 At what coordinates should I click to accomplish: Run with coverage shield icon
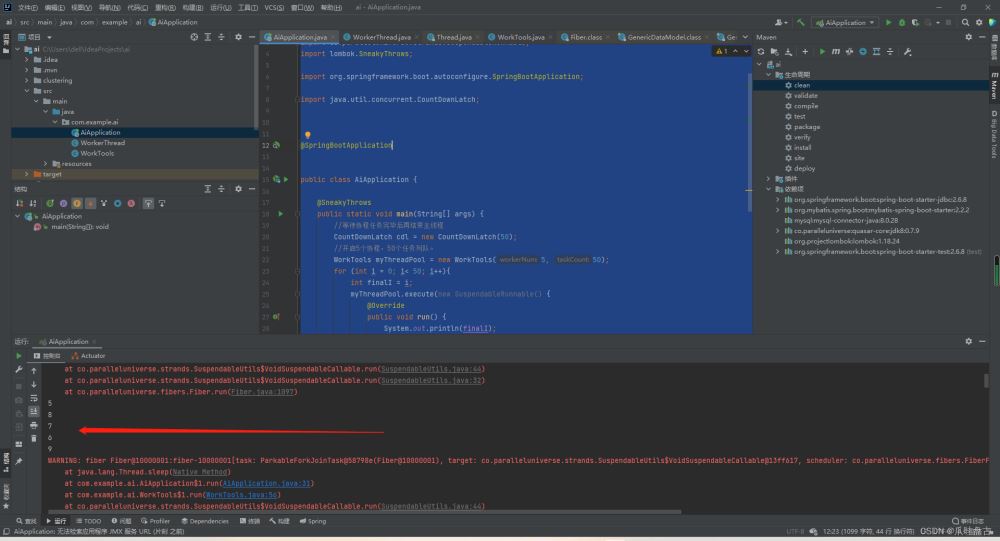(915, 22)
